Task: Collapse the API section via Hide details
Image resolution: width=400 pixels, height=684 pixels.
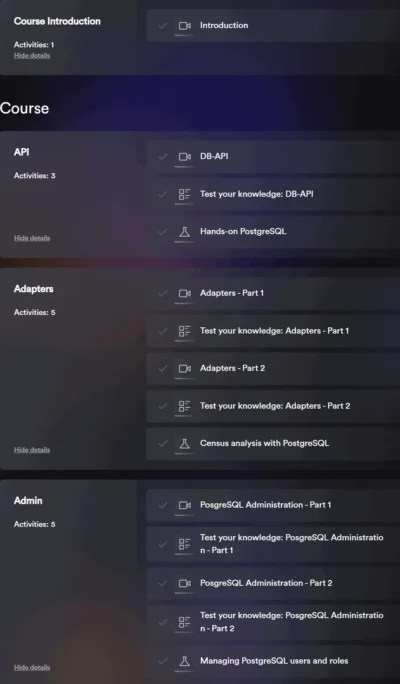Action: tap(32, 238)
